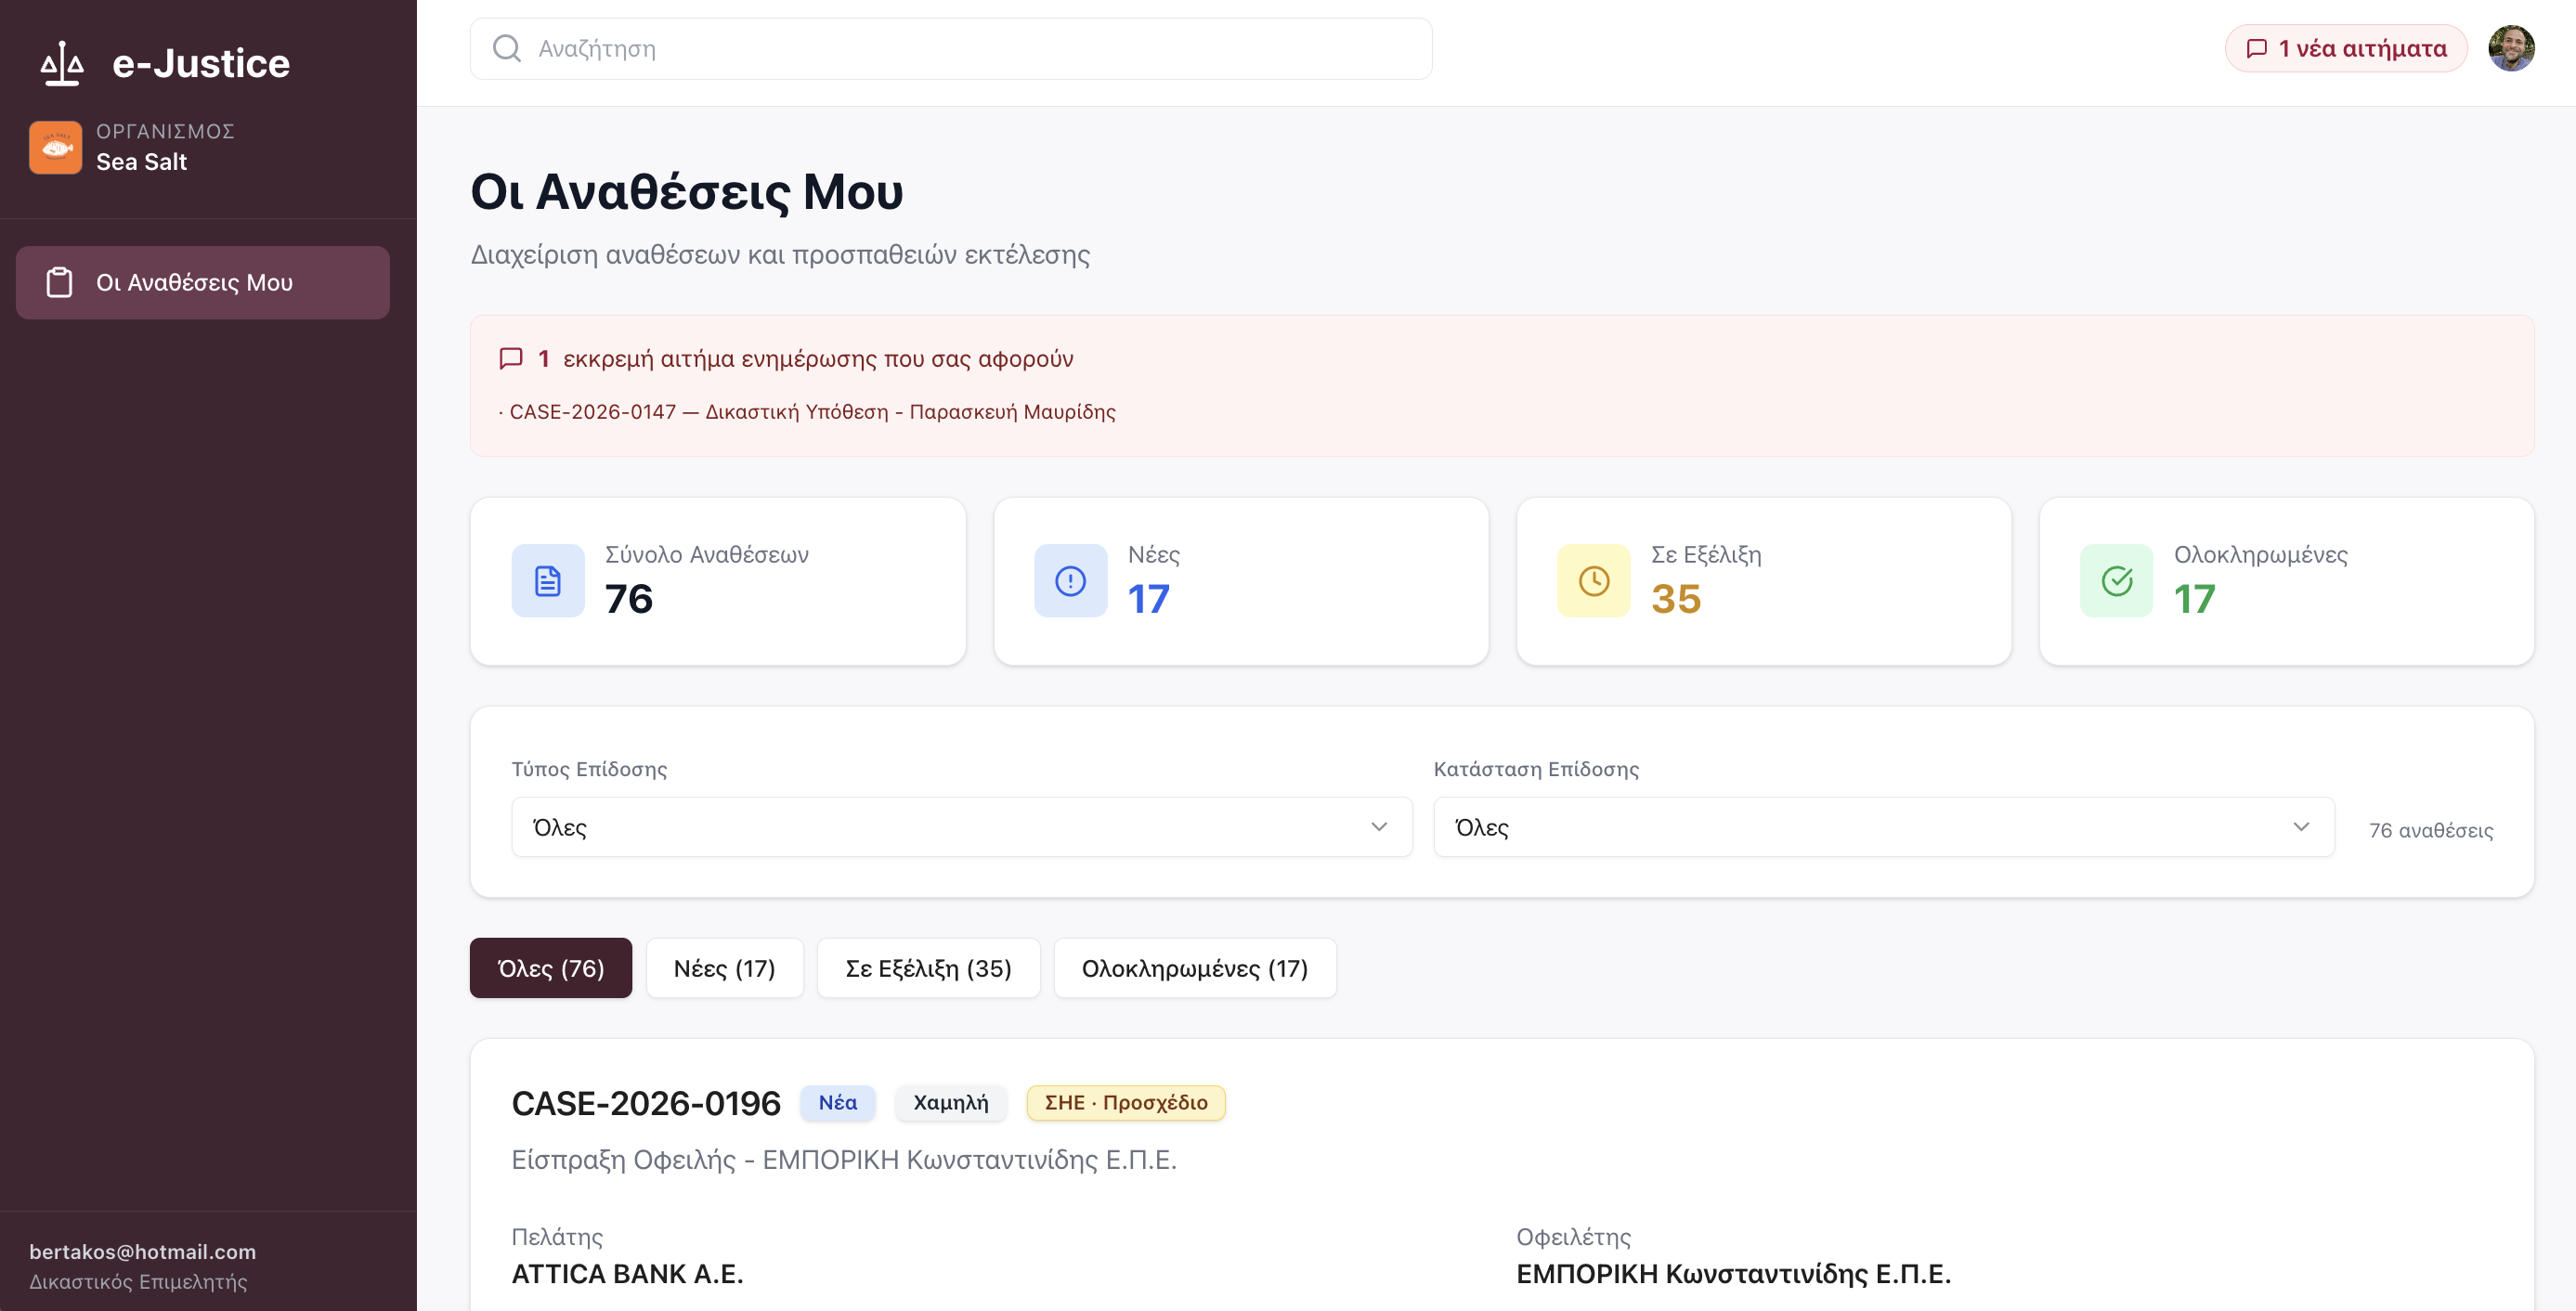Switch to Σε Εξέλιξη (35) tab
Screen dimensions: 2576x1311
(x=928, y=967)
